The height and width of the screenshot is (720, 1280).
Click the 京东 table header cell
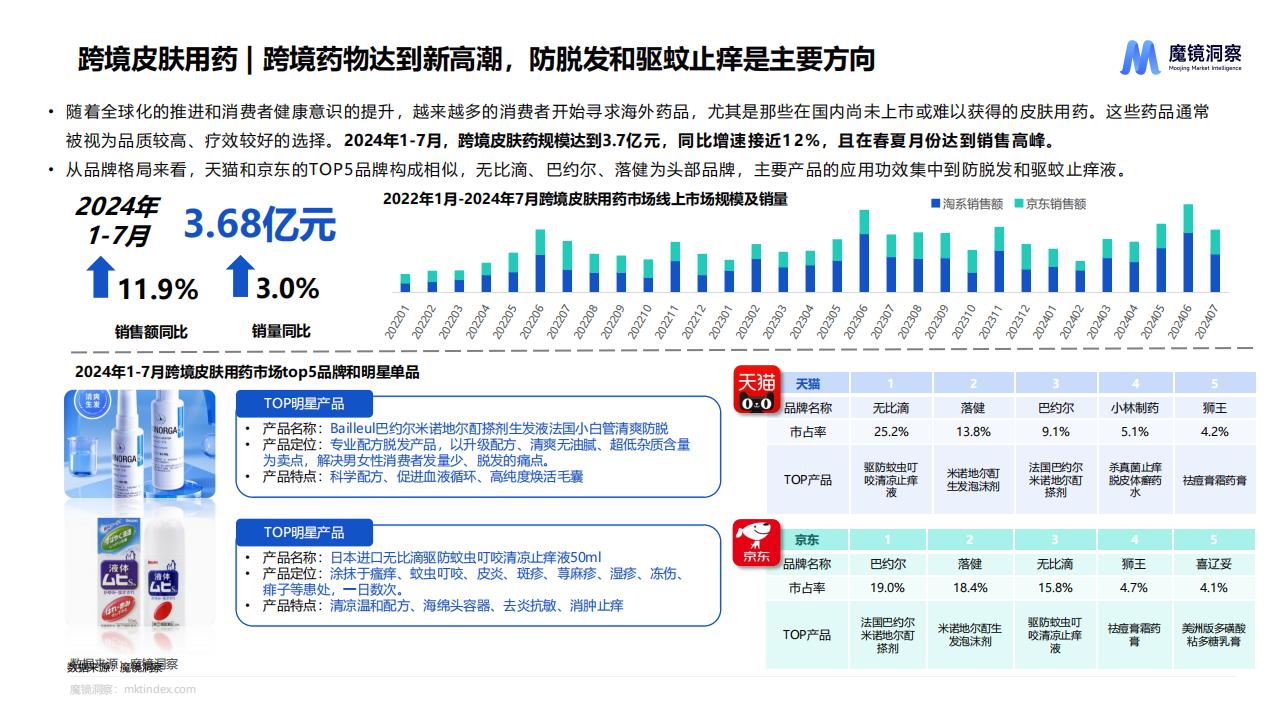808,538
